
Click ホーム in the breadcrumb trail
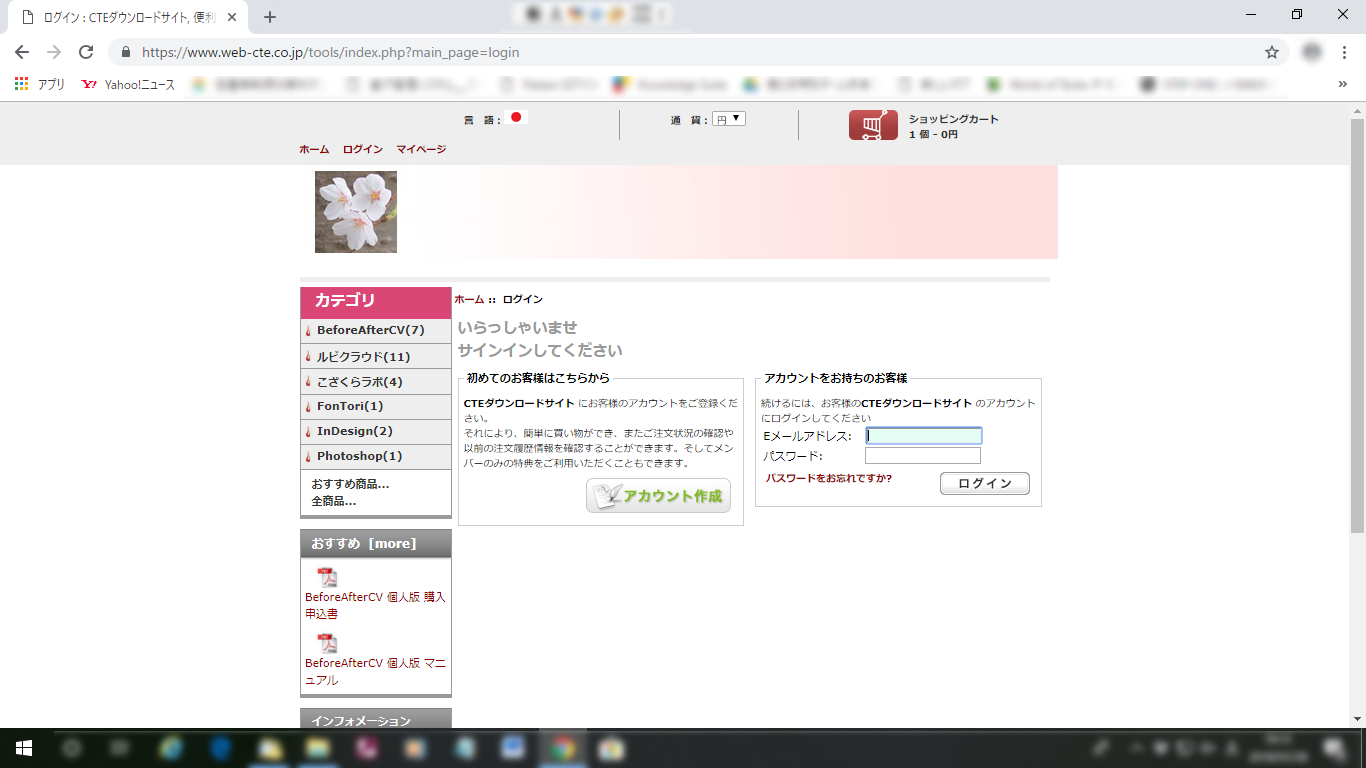(469, 299)
